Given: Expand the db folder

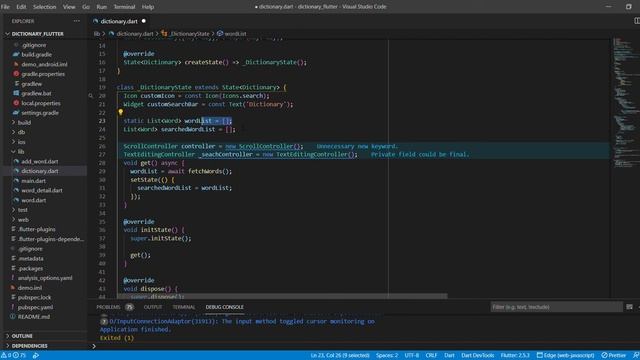Looking at the screenshot, I should click(21, 132).
